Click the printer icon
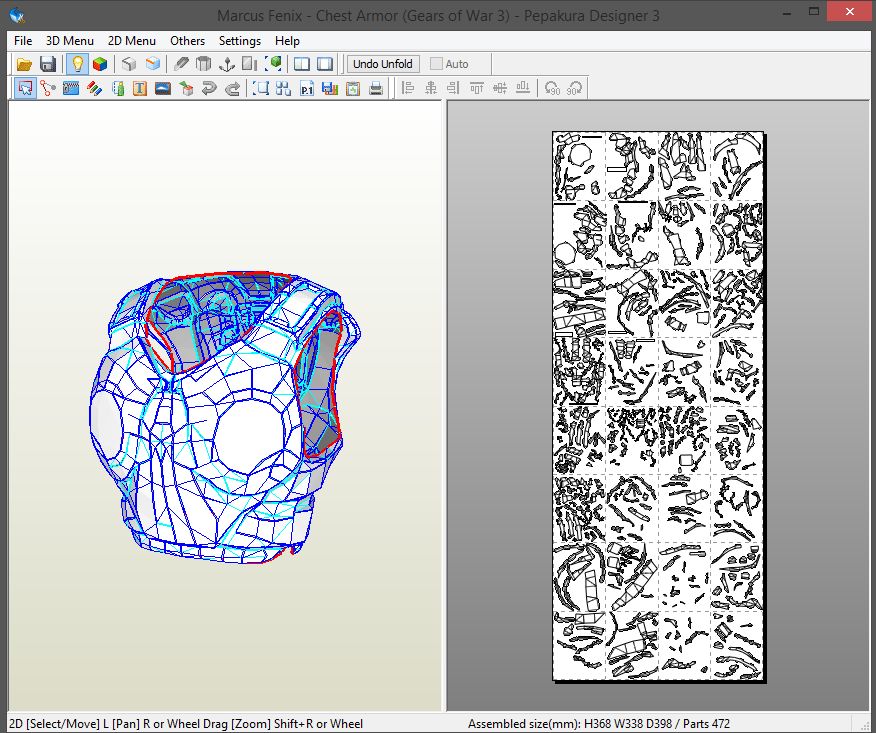 pyautogui.click(x=376, y=88)
